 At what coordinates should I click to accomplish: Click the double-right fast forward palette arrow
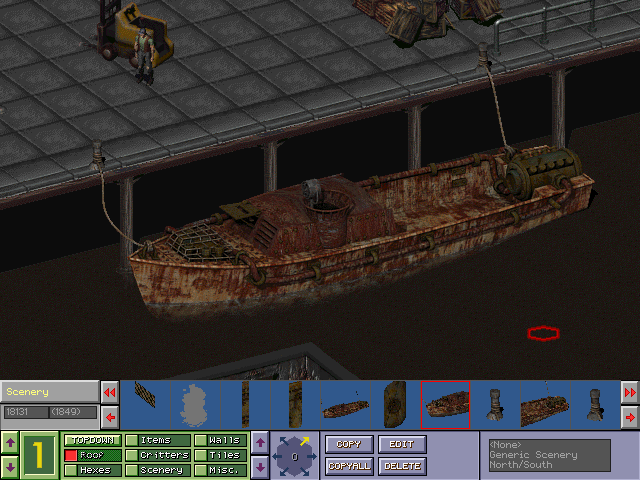[630, 392]
